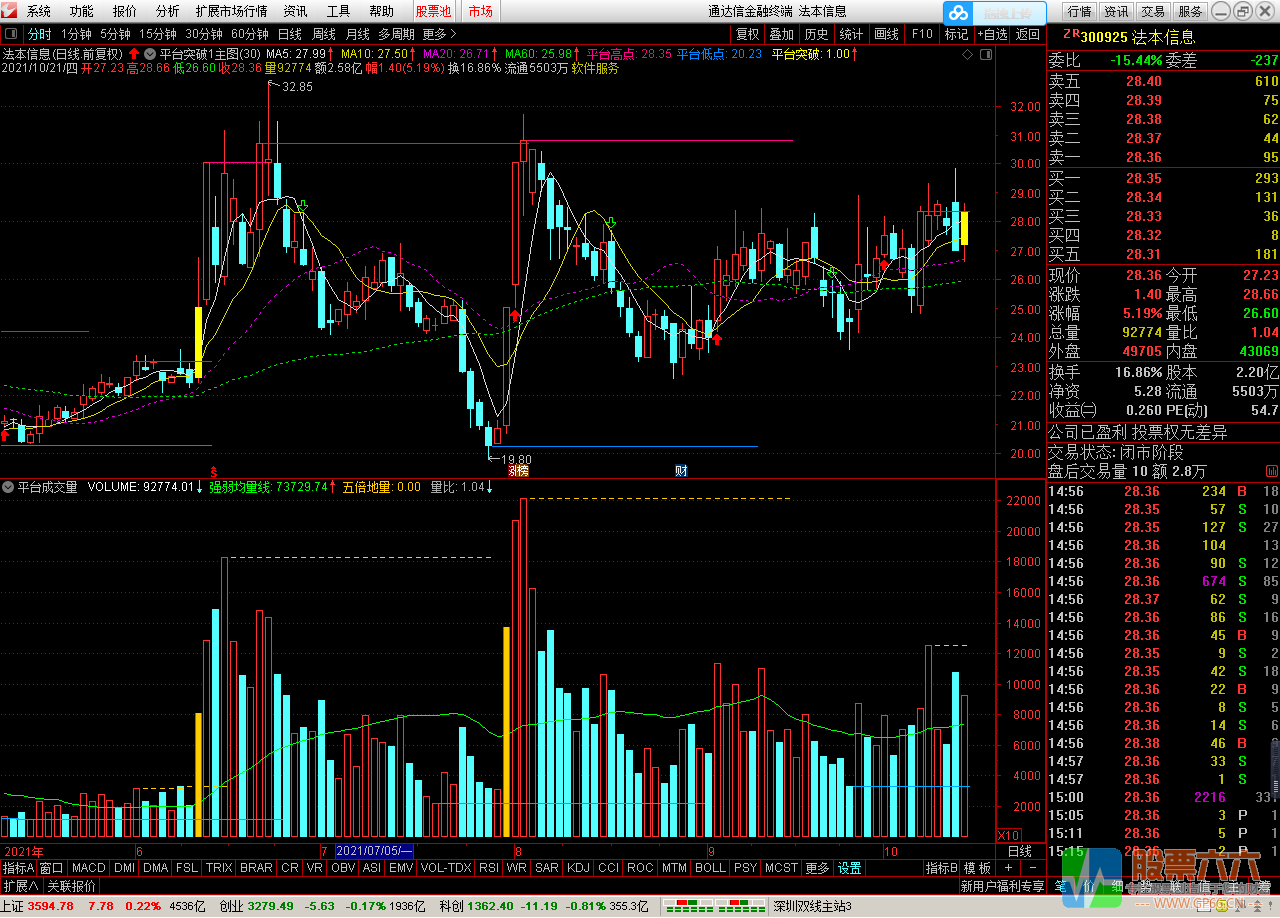Open the 报价 menu
The height and width of the screenshot is (918, 1280).
click(125, 12)
